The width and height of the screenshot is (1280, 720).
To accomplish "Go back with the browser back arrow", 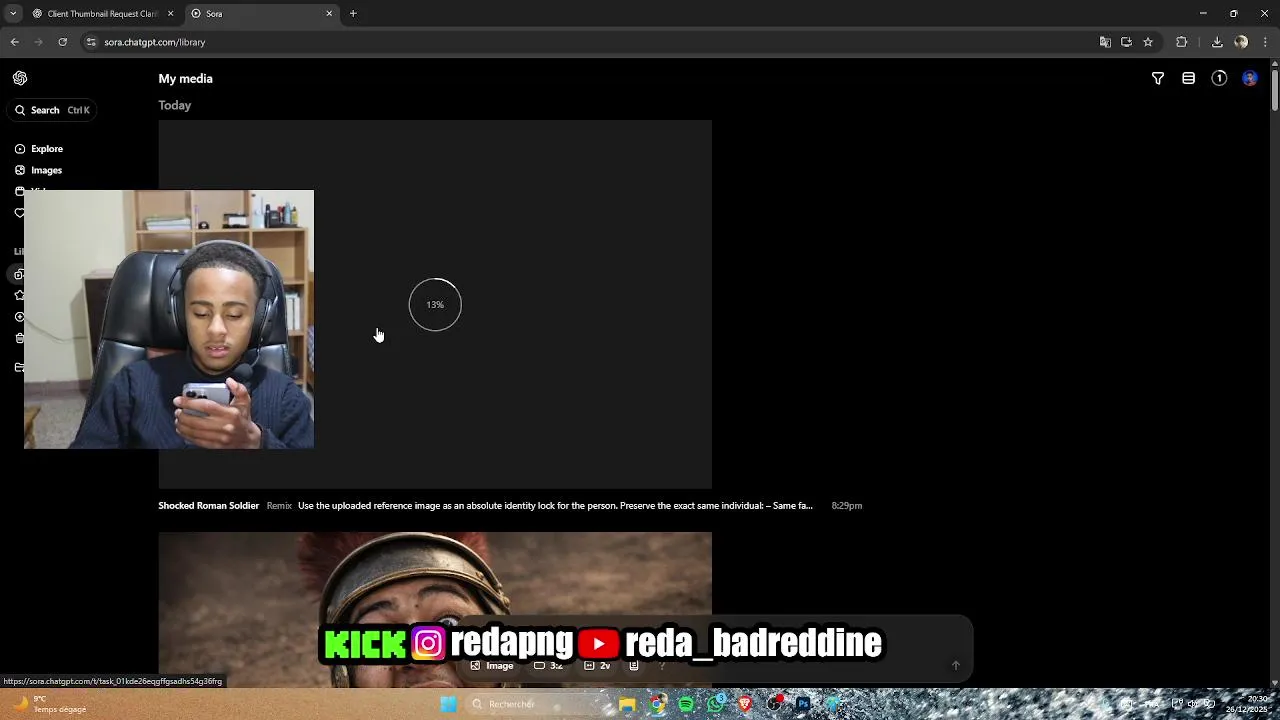I will pos(15,42).
